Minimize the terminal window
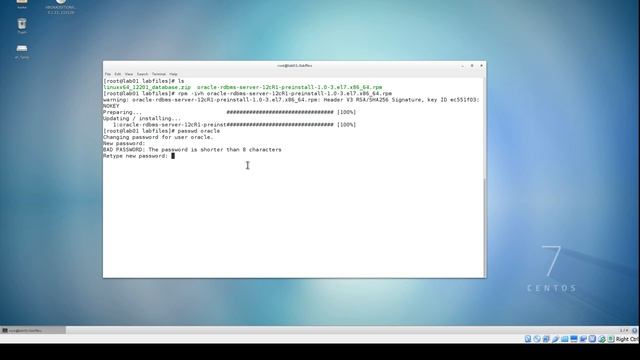Viewport: 640px width, 360px height. tap(462, 66)
